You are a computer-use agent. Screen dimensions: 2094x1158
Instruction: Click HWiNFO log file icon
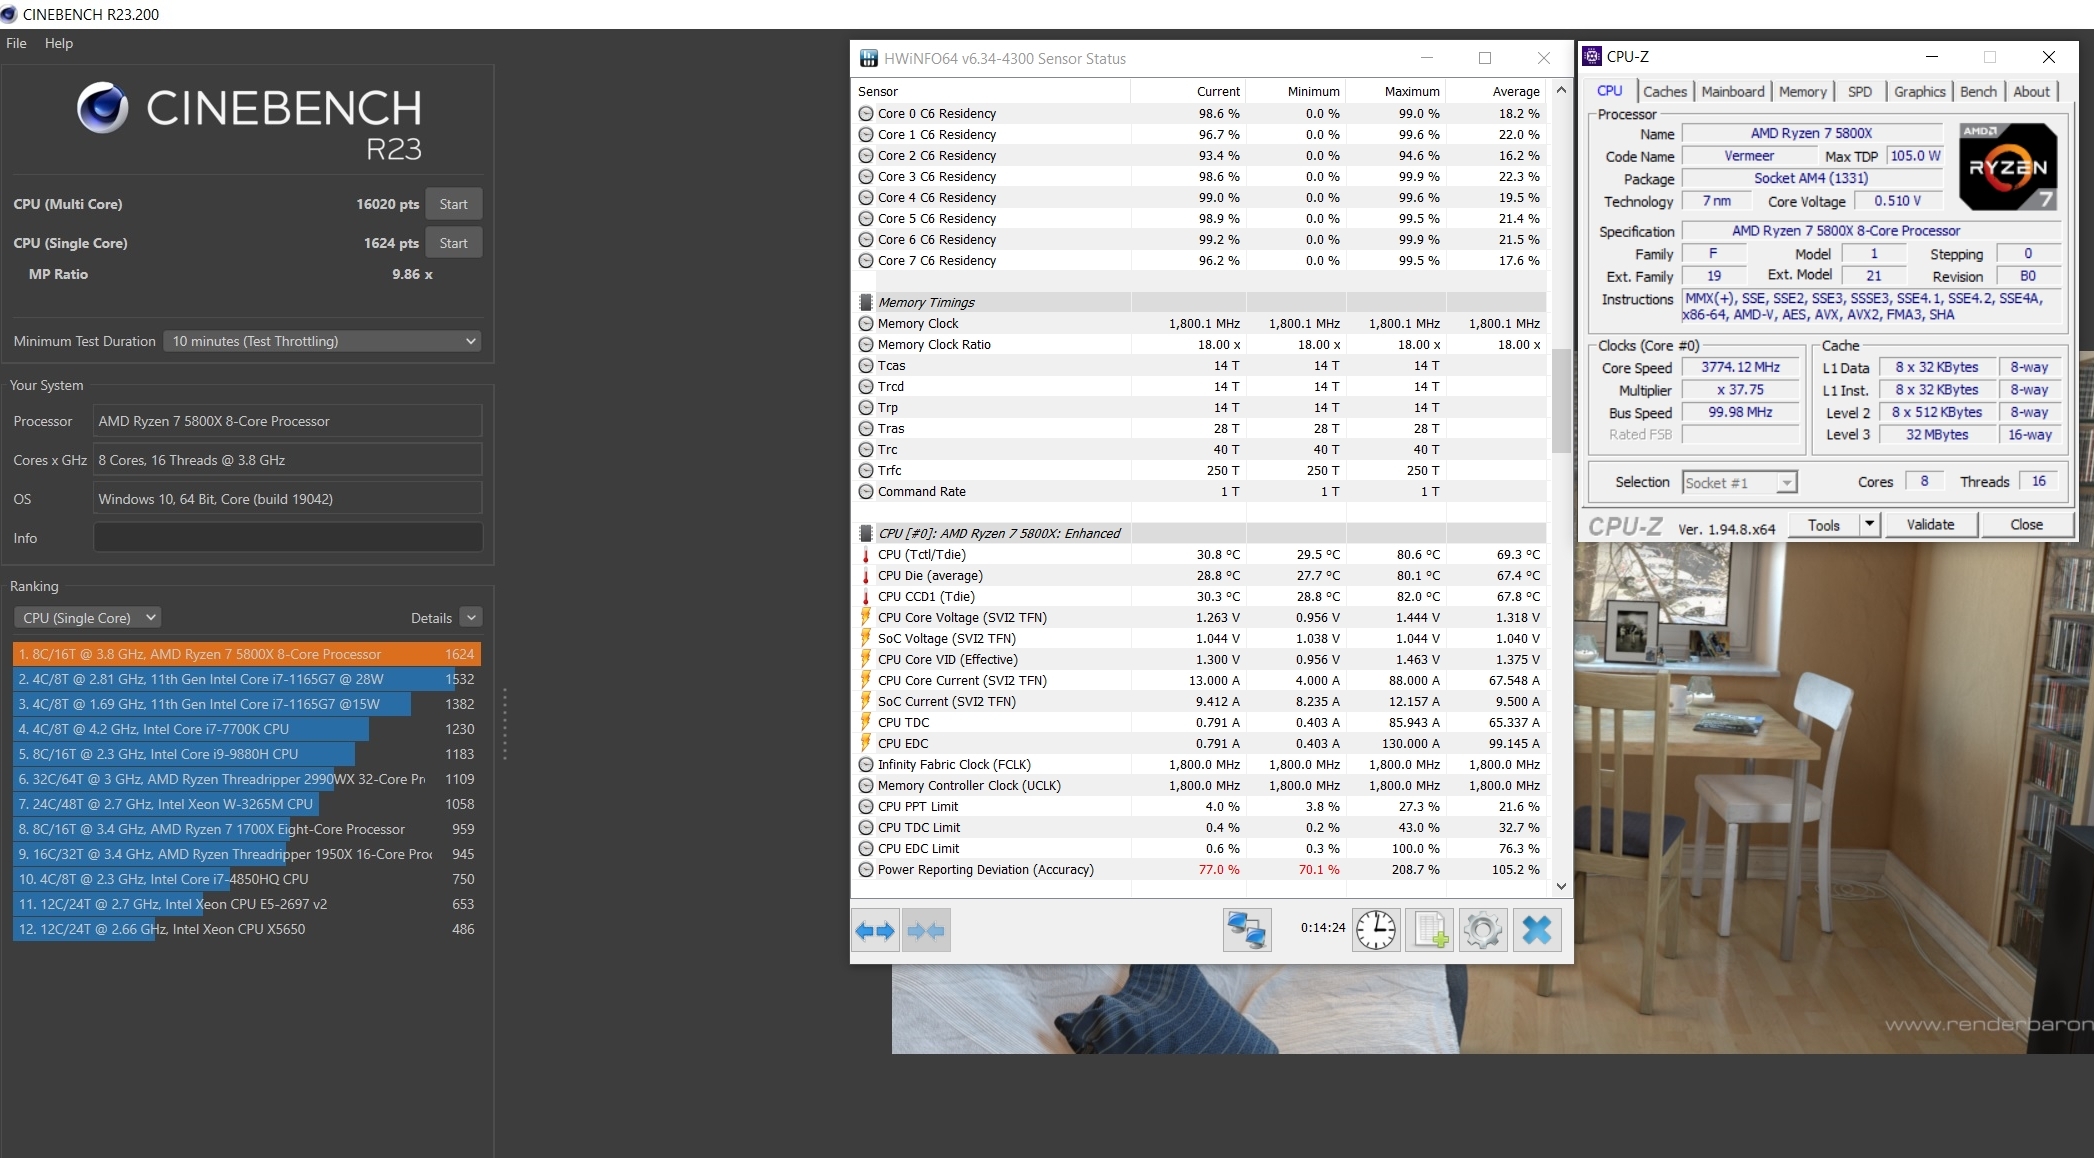coord(1430,930)
